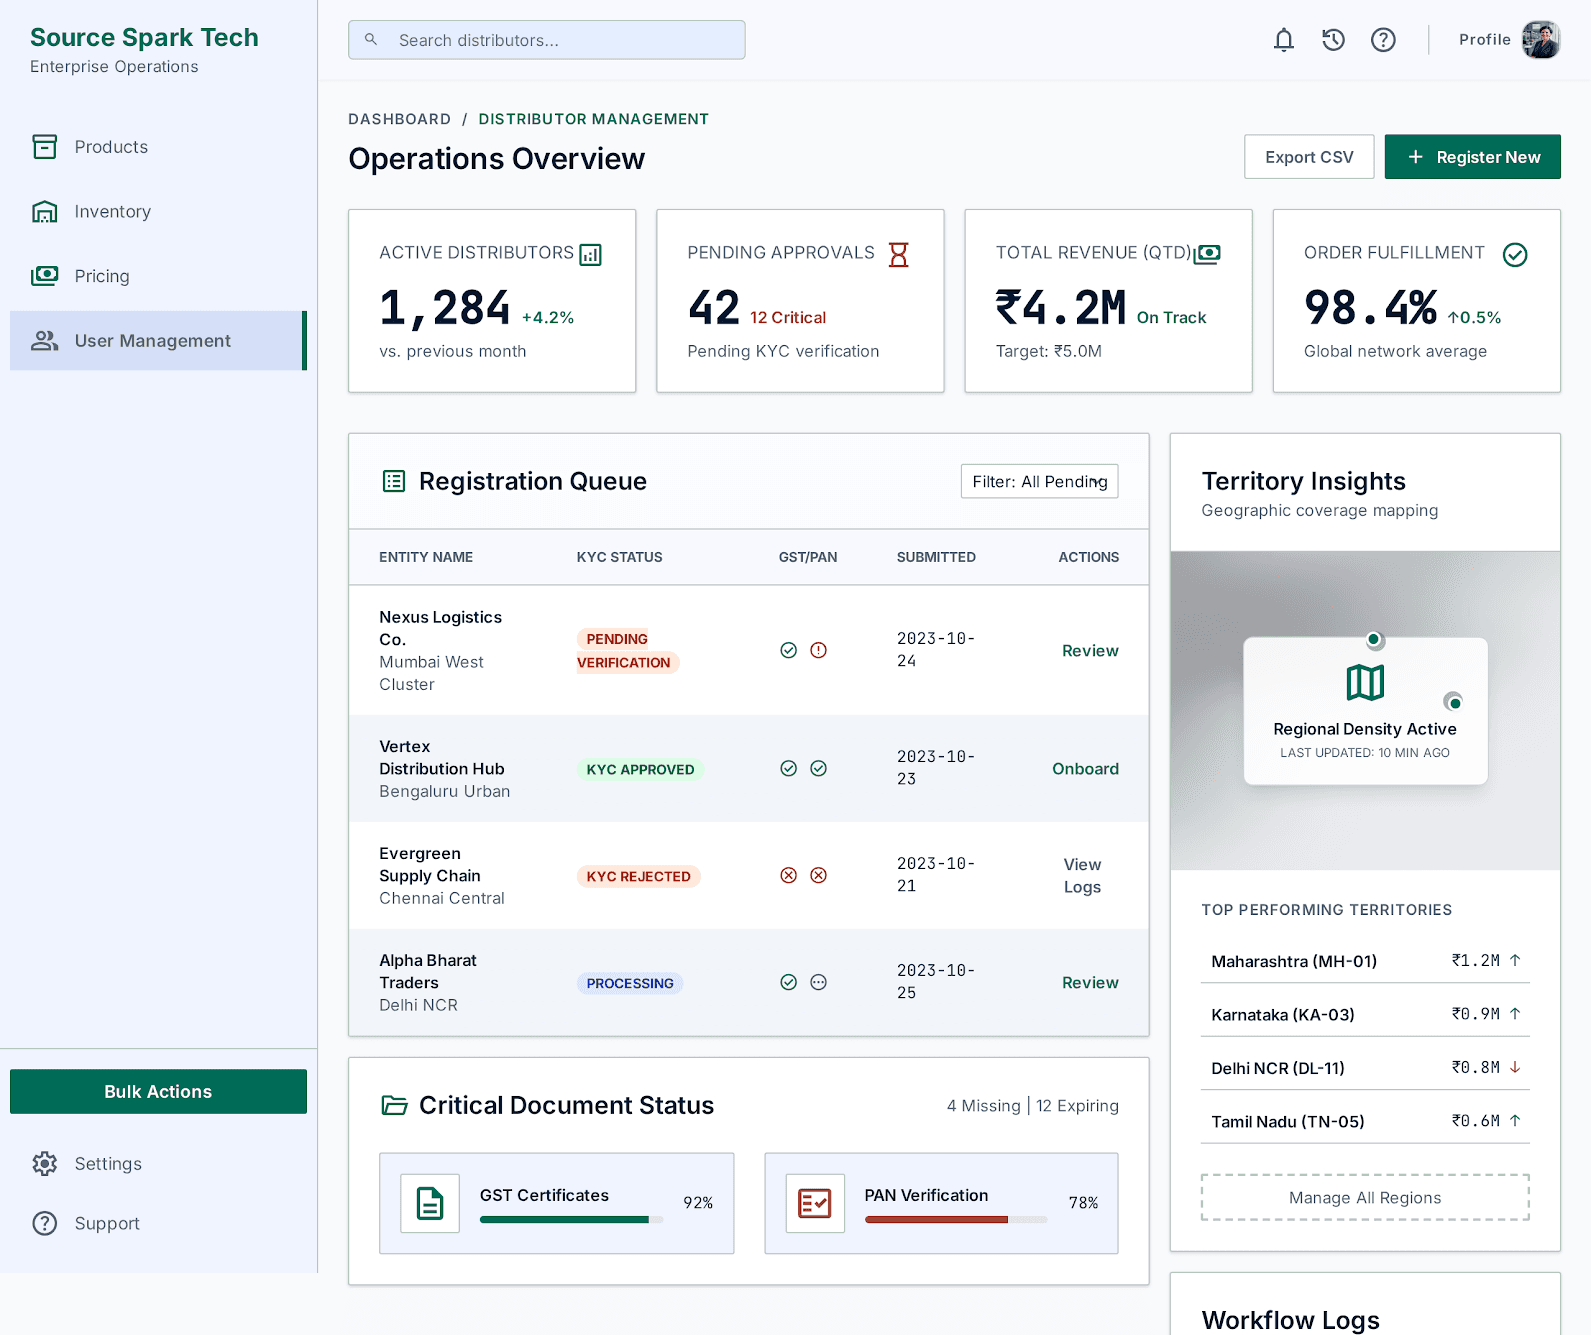Click the Products box icon in sidebar
Image resolution: width=1591 pixels, height=1335 pixels.
coord(45,147)
